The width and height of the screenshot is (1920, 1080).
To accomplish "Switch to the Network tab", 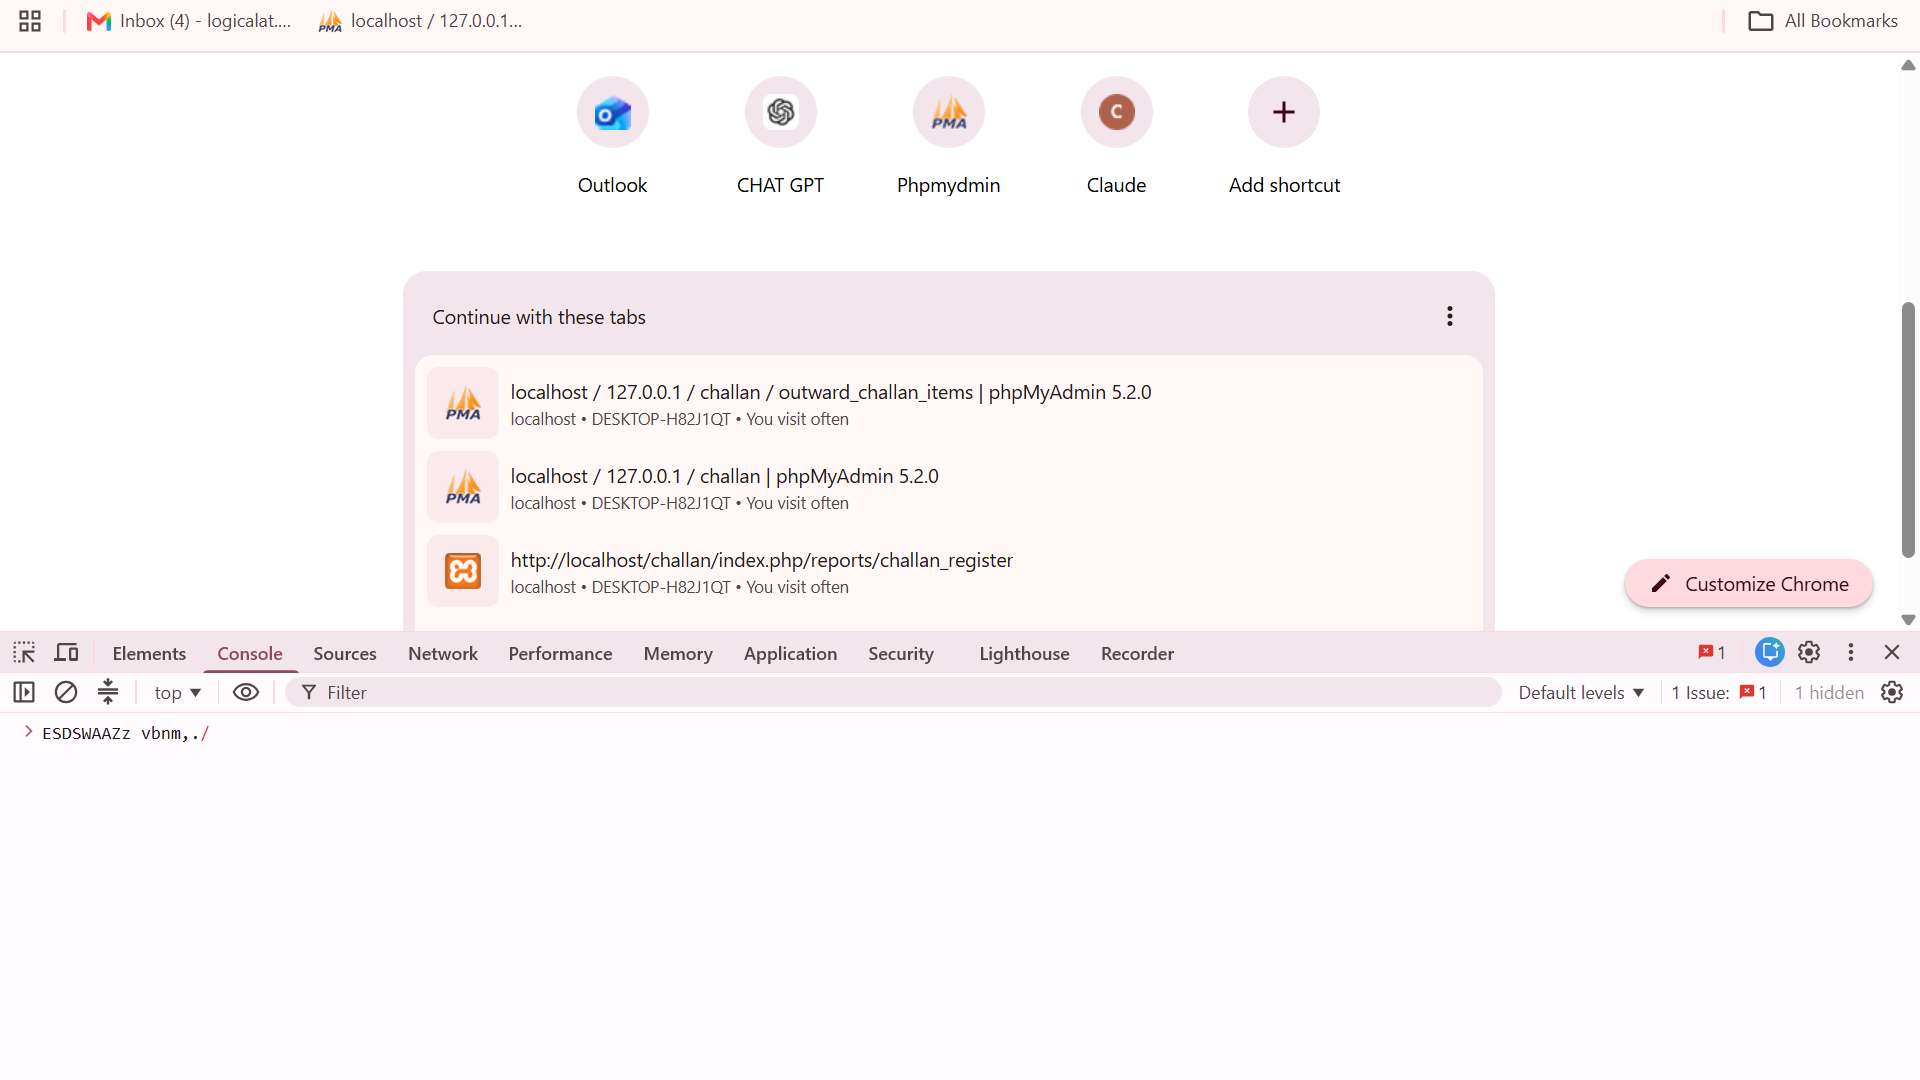I will point(443,654).
